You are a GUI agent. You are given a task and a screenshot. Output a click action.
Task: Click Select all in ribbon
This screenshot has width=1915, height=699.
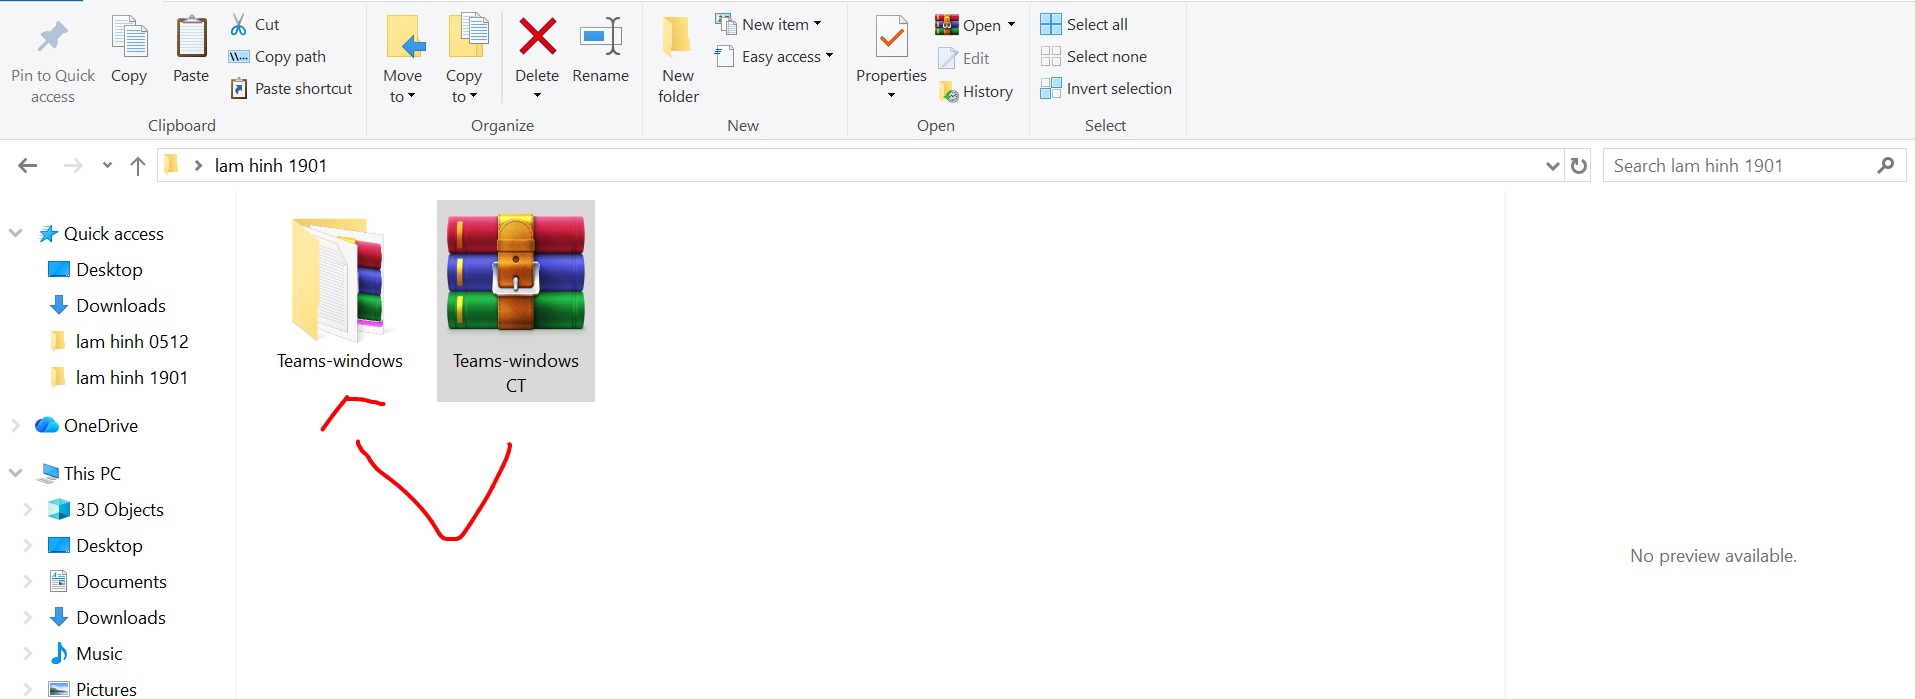tap(1084, 24)
